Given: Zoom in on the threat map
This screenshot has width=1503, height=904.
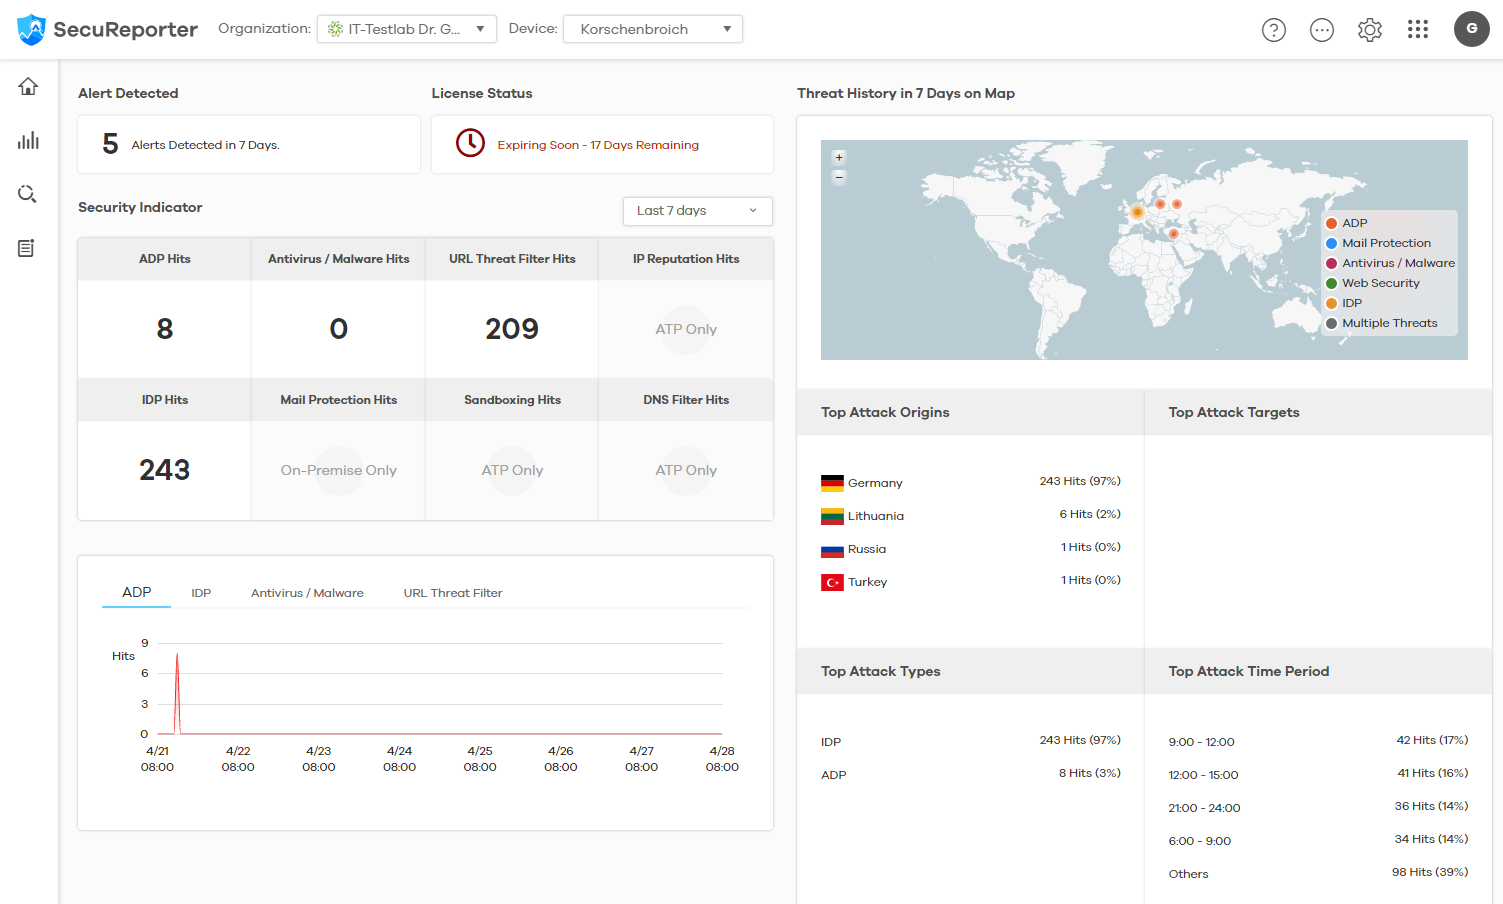Looking at the screenshot, I should tap(839, 157).
